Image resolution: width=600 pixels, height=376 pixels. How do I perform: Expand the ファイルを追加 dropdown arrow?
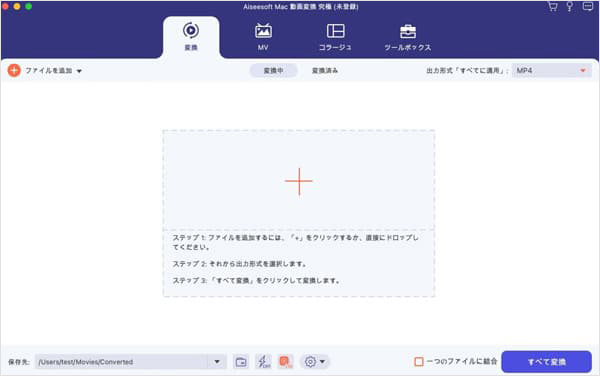pyautogui.click(x=79, y=71)
